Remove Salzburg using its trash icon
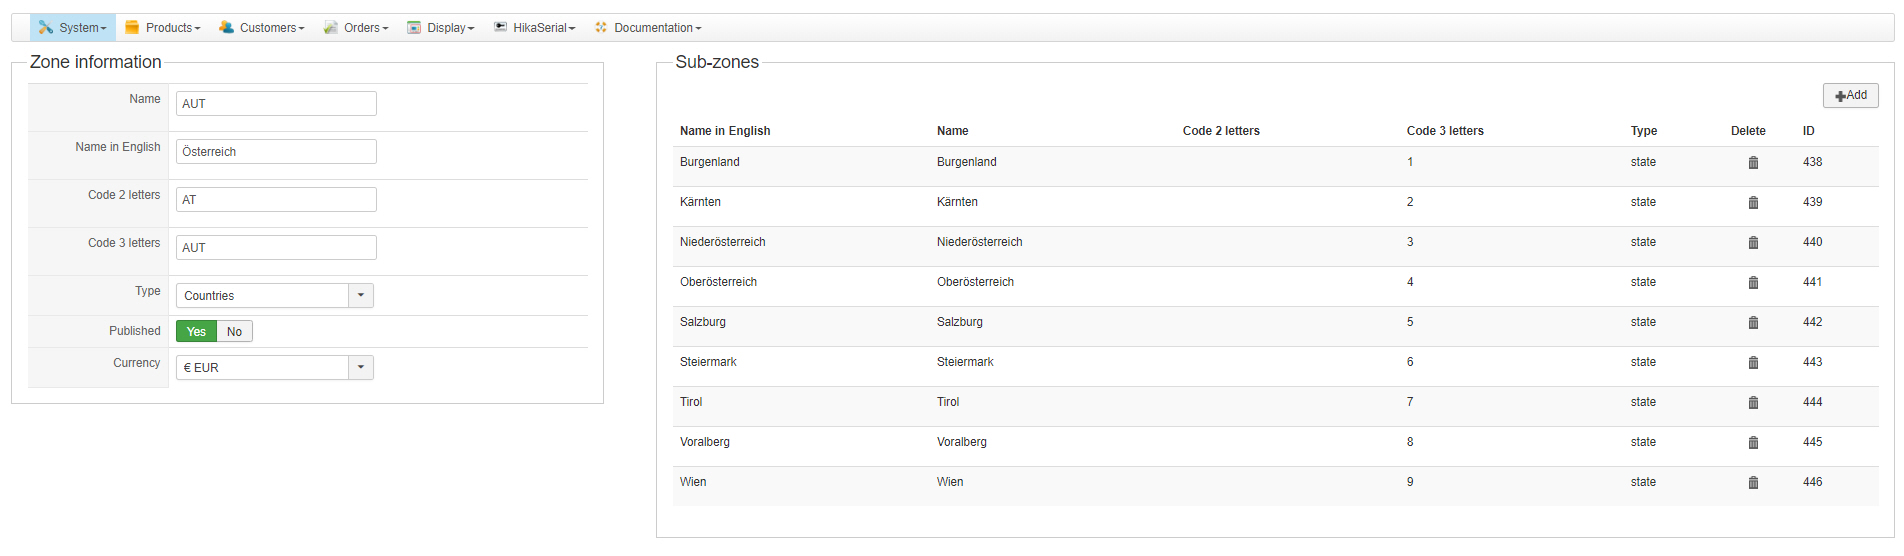This screenshot has width=1904, height=556. coord(1753,323)
